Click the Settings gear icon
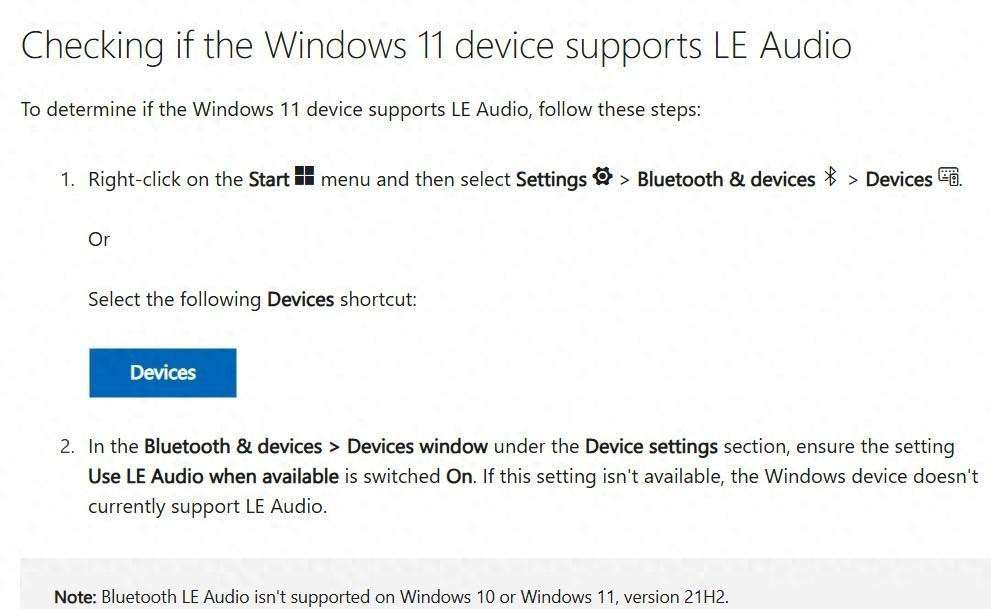The width and height of the screenshot is (991, 609). (x=602, y=178)
